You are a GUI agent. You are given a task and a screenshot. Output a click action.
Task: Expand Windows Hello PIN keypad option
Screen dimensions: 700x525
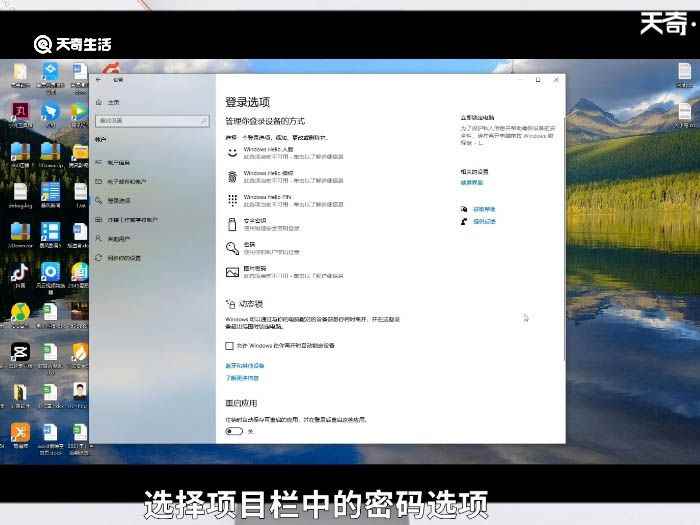pyautogui.click(x=286, y=200)
